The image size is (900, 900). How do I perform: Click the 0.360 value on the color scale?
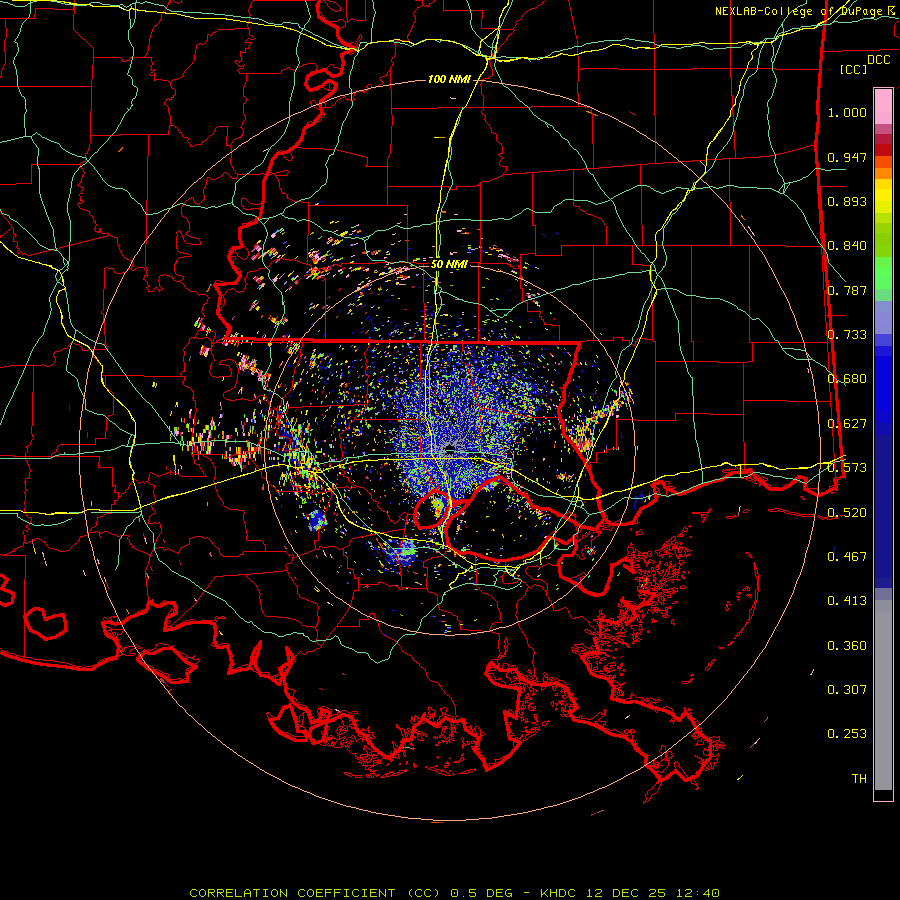847,645
